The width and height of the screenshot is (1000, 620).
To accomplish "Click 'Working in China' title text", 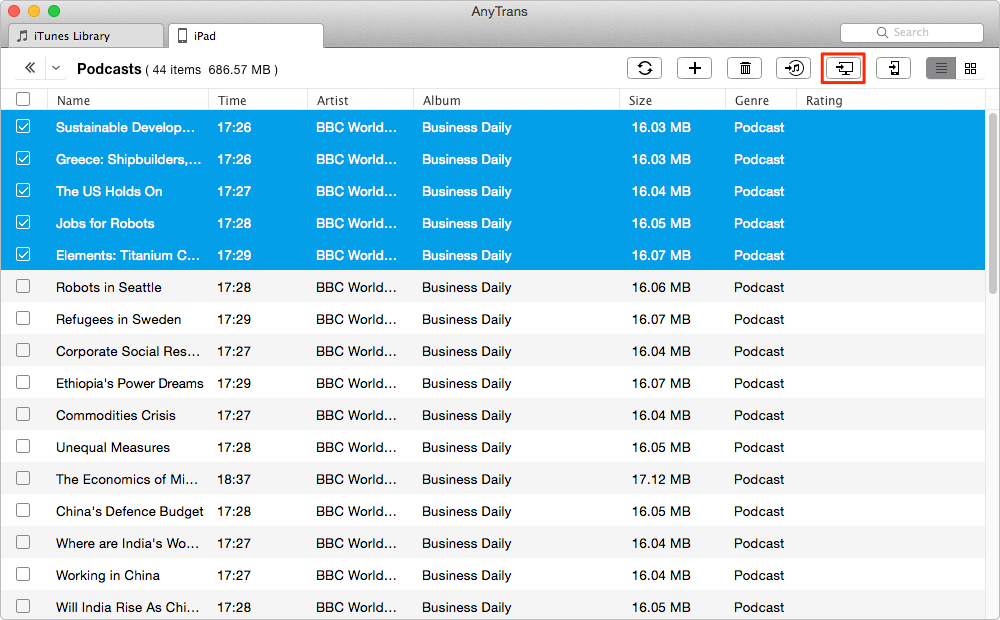I will point(108,575).
